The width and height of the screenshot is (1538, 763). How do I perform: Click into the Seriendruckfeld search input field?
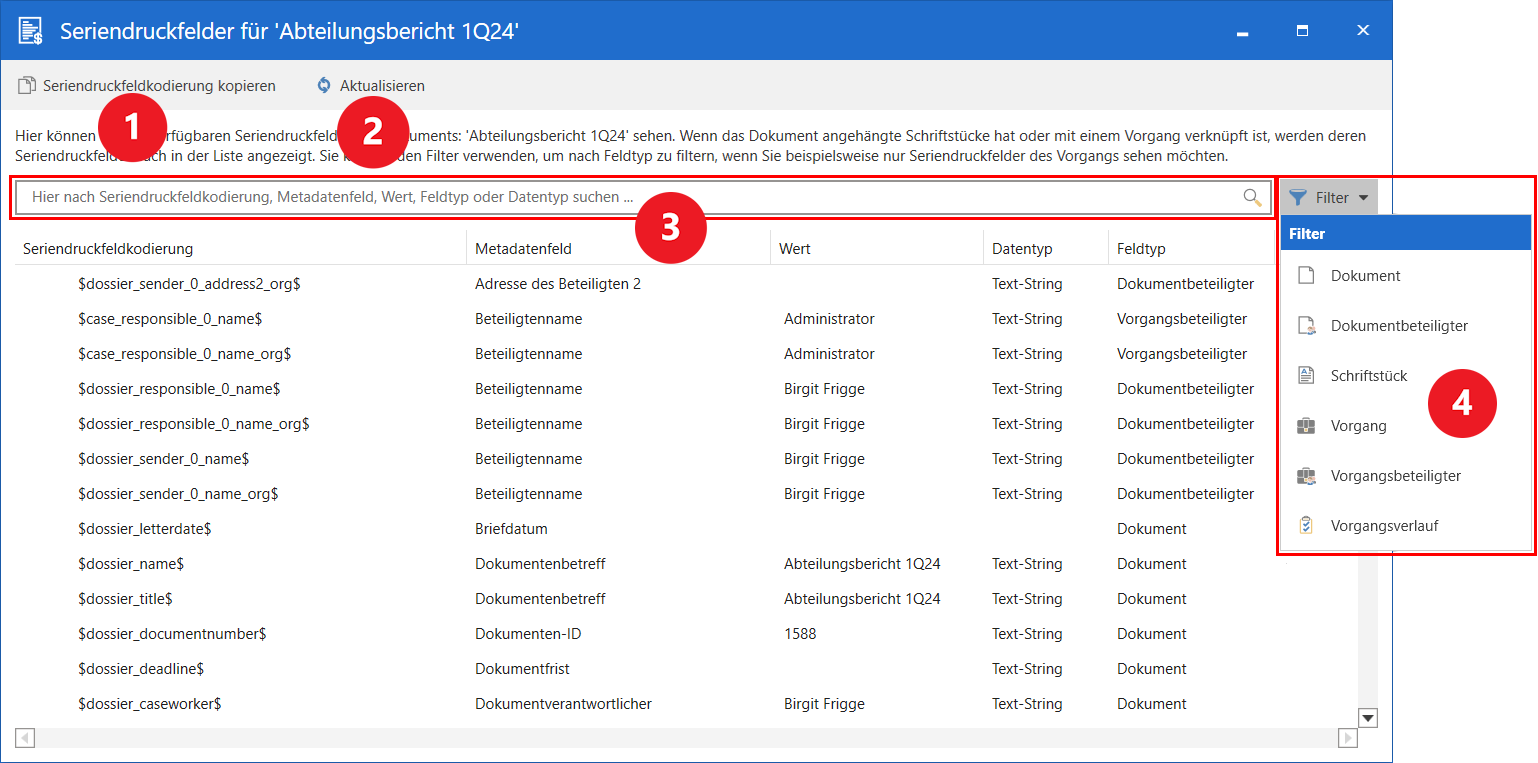(630, 198)
